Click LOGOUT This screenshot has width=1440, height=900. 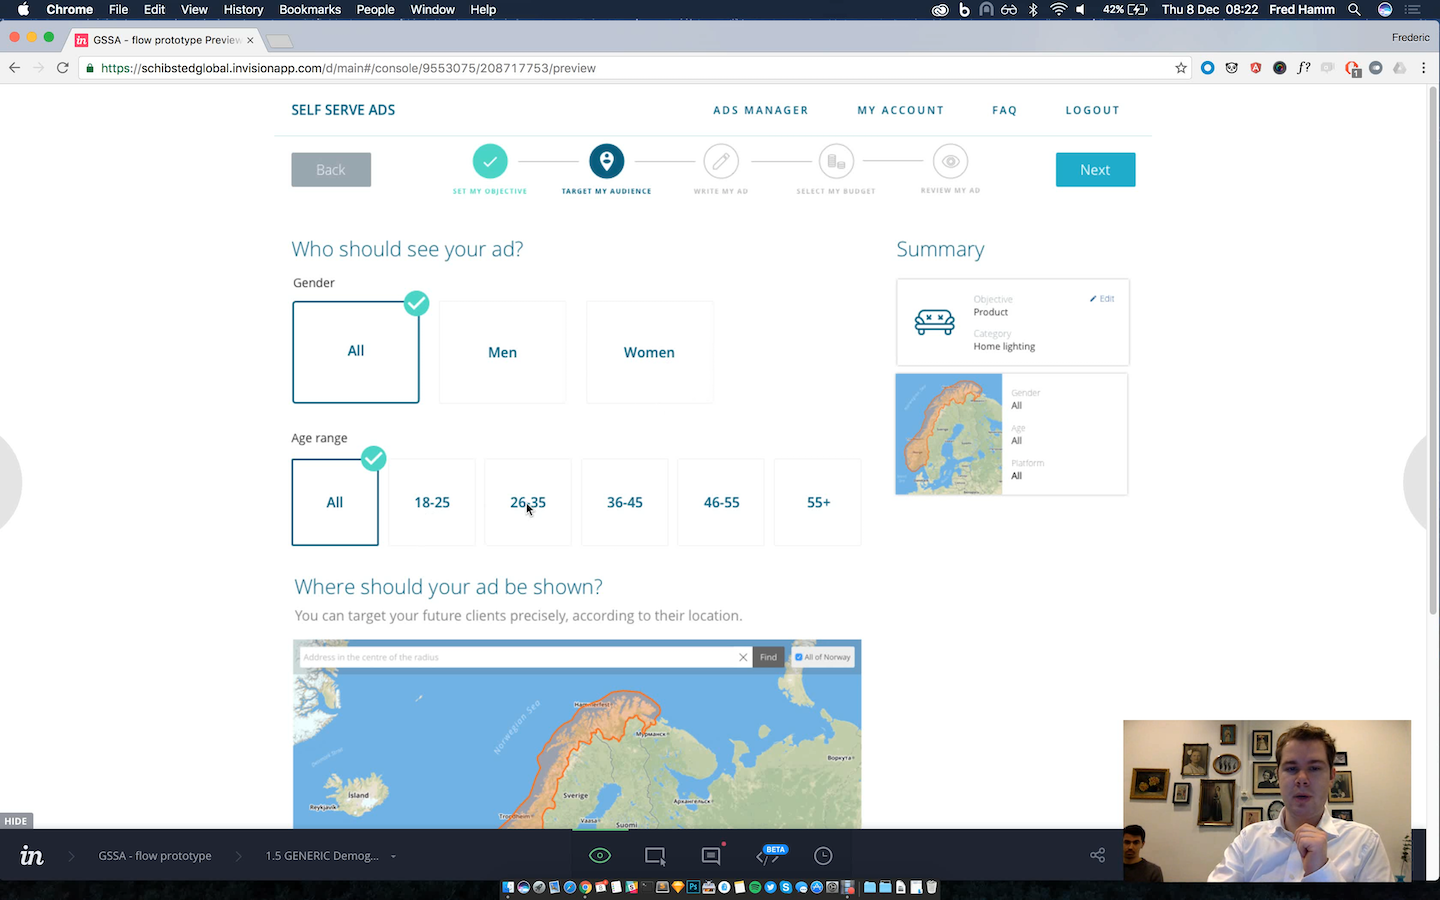click(x=1092, y=110)
